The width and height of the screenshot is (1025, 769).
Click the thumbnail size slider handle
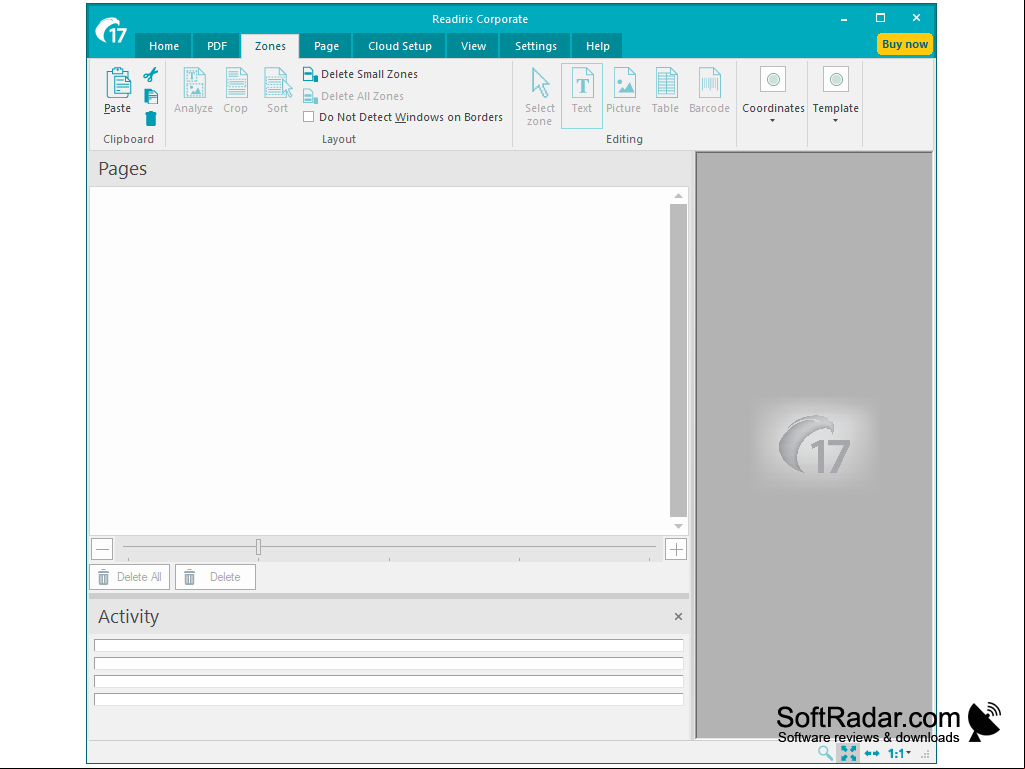pyautogui.click(x=259, y=547)
